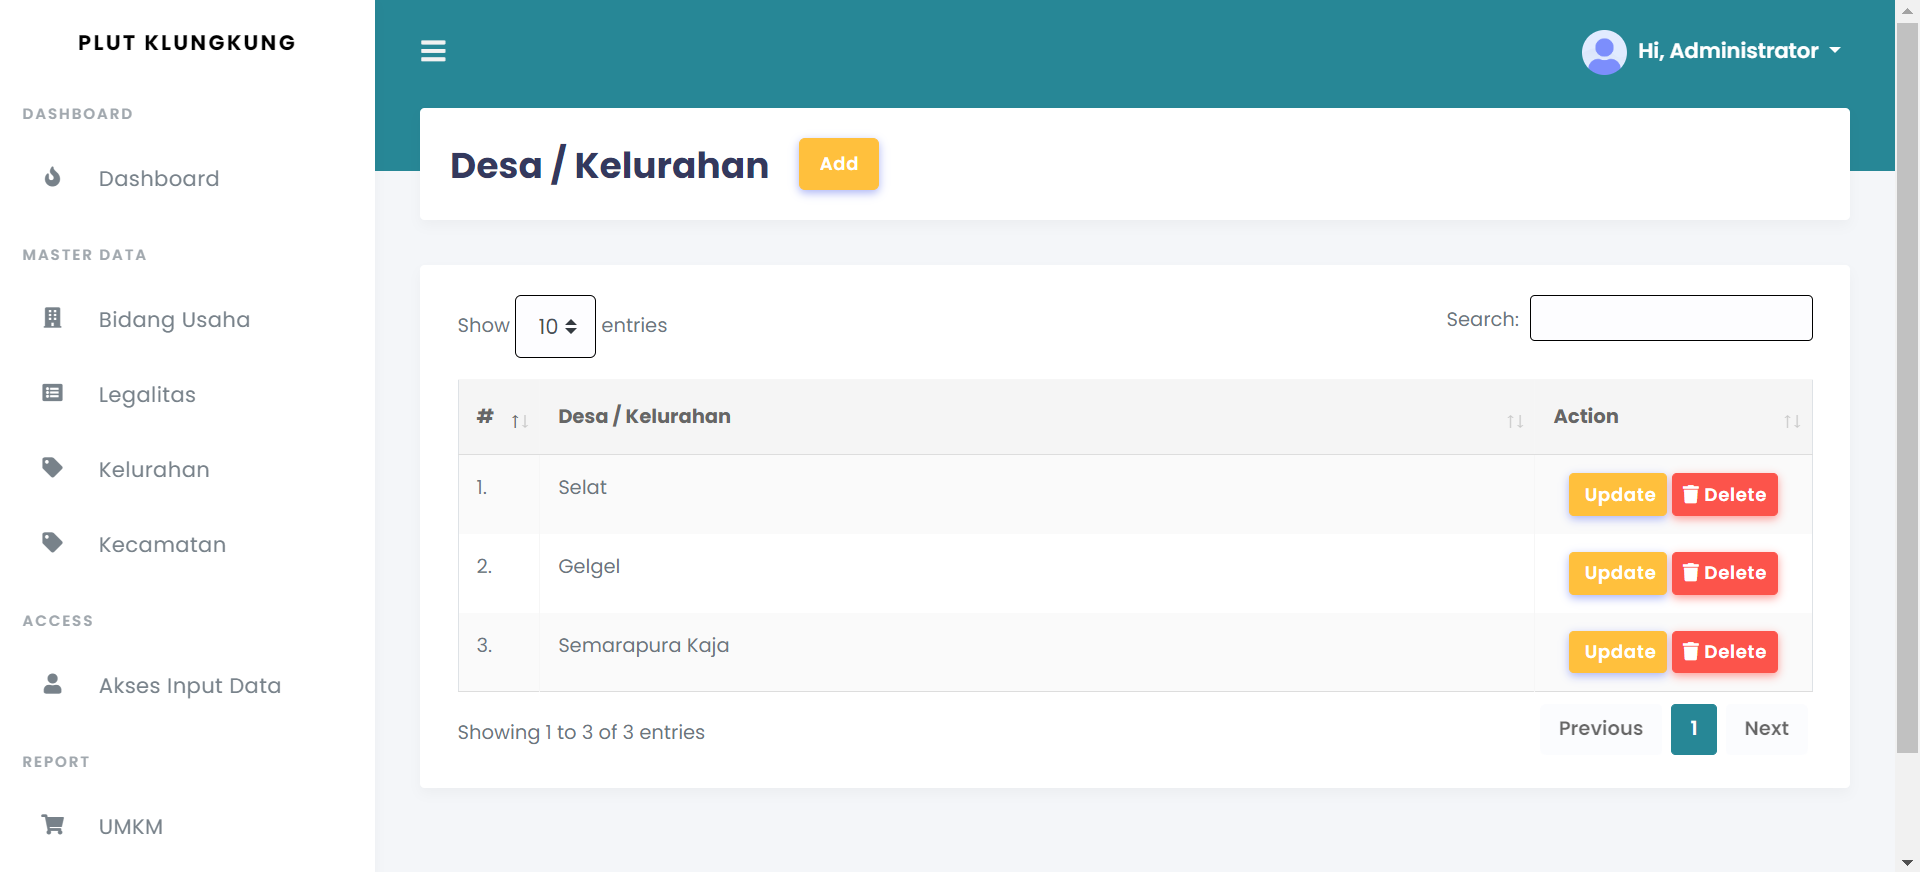Sort table by the # column
This screenshot has width=1920, height=872.
pyautogui.click(x=498, y=417)
